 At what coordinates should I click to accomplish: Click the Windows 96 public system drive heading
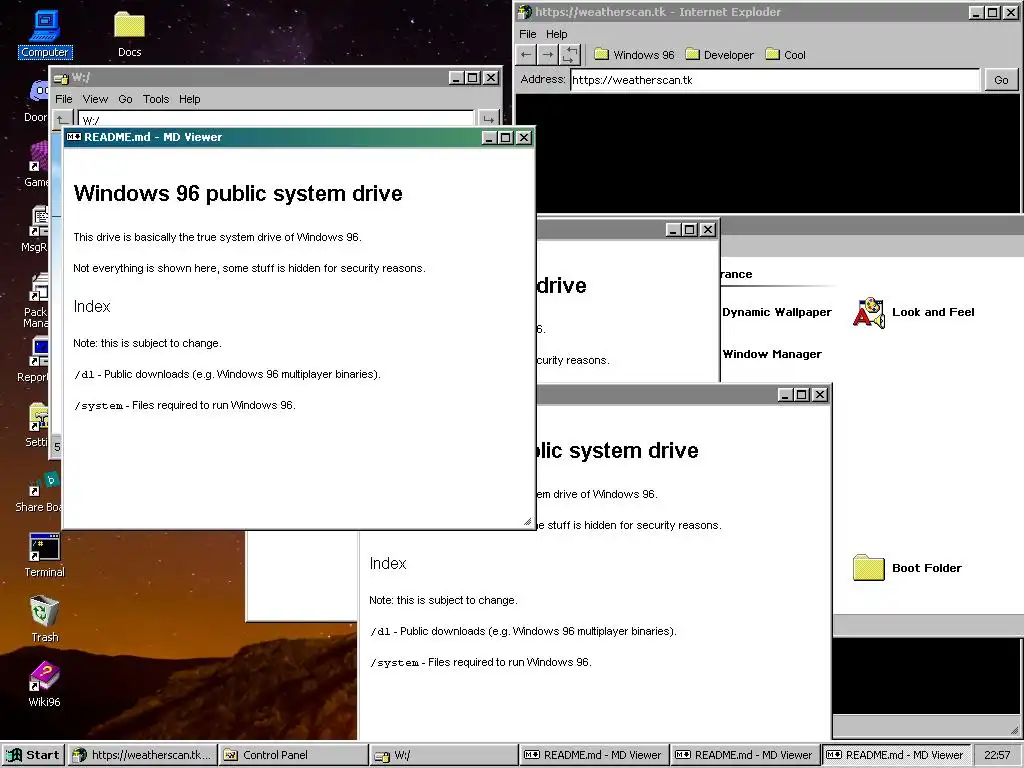tap(238, 193)
